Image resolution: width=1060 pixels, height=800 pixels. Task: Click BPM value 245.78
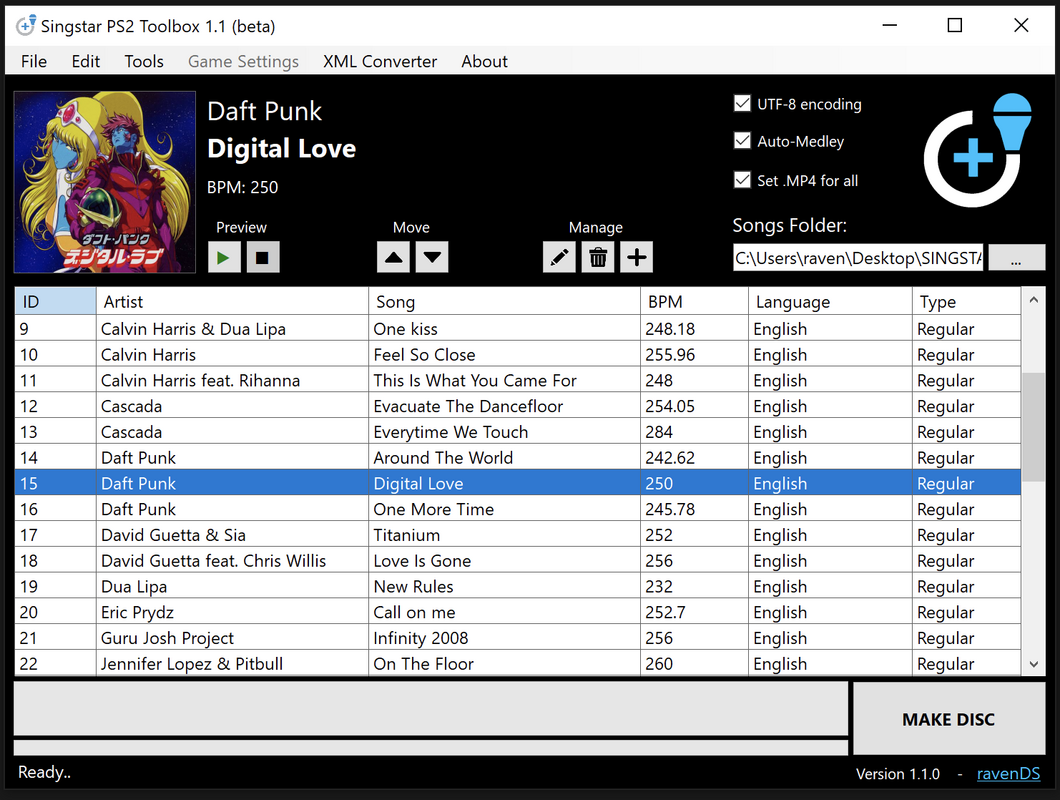670,509
